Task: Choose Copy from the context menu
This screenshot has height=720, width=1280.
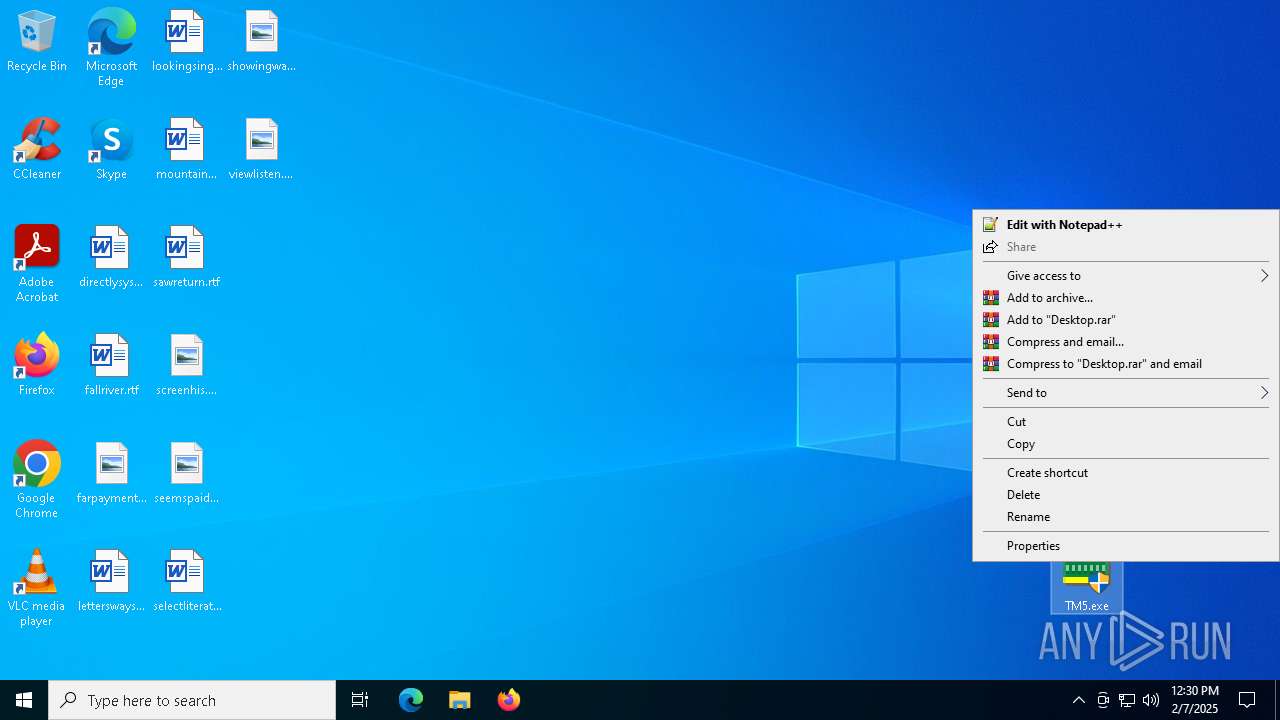Action: (x=1126, y=444)
